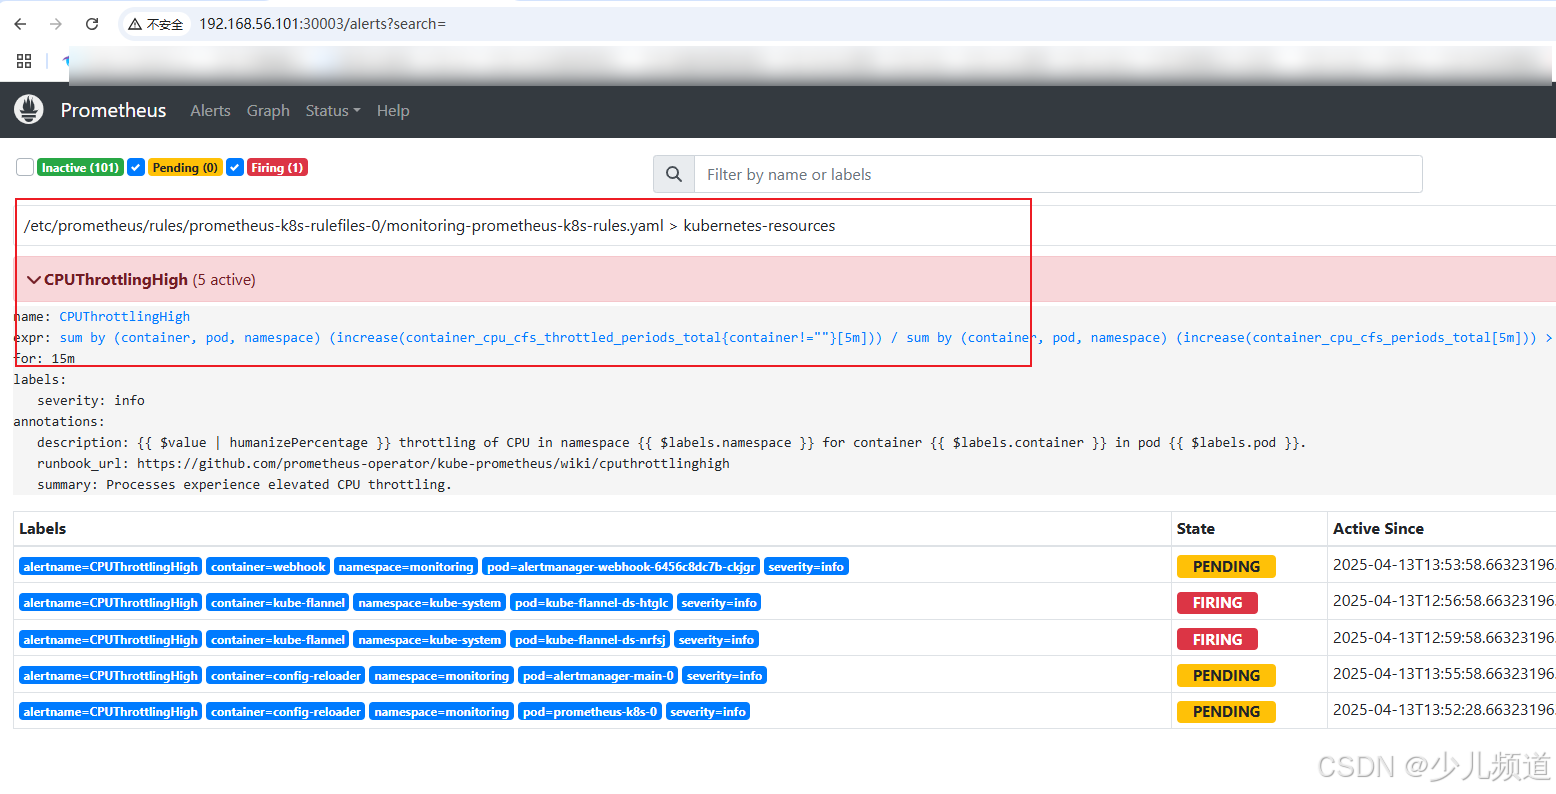
Task: Open the browser apps grid icon
Action: (24, 61)
